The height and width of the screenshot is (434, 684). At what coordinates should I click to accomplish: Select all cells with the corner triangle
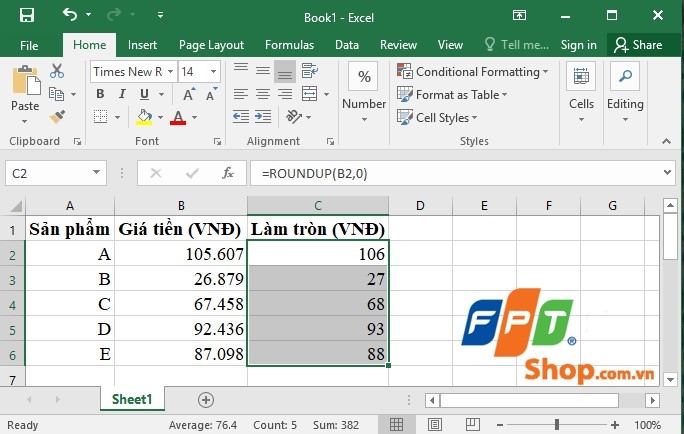click(x=16, y=205)
